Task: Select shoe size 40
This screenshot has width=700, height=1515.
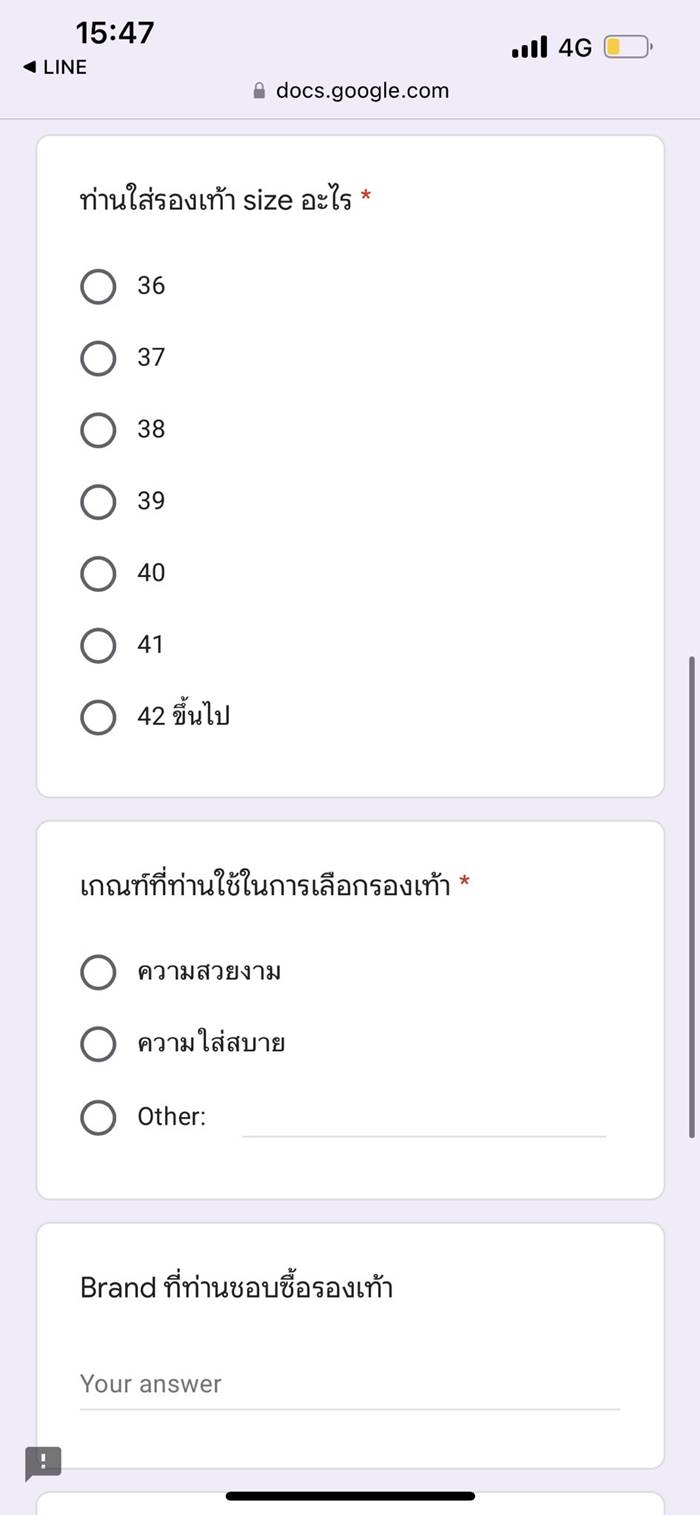Action: (x=97, y=573)
